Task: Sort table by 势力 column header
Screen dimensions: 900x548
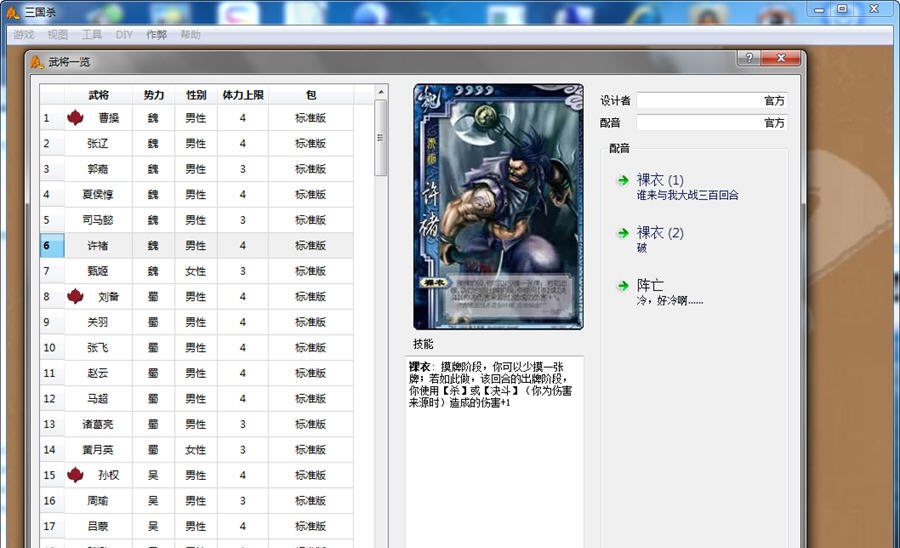Action: 153,95
